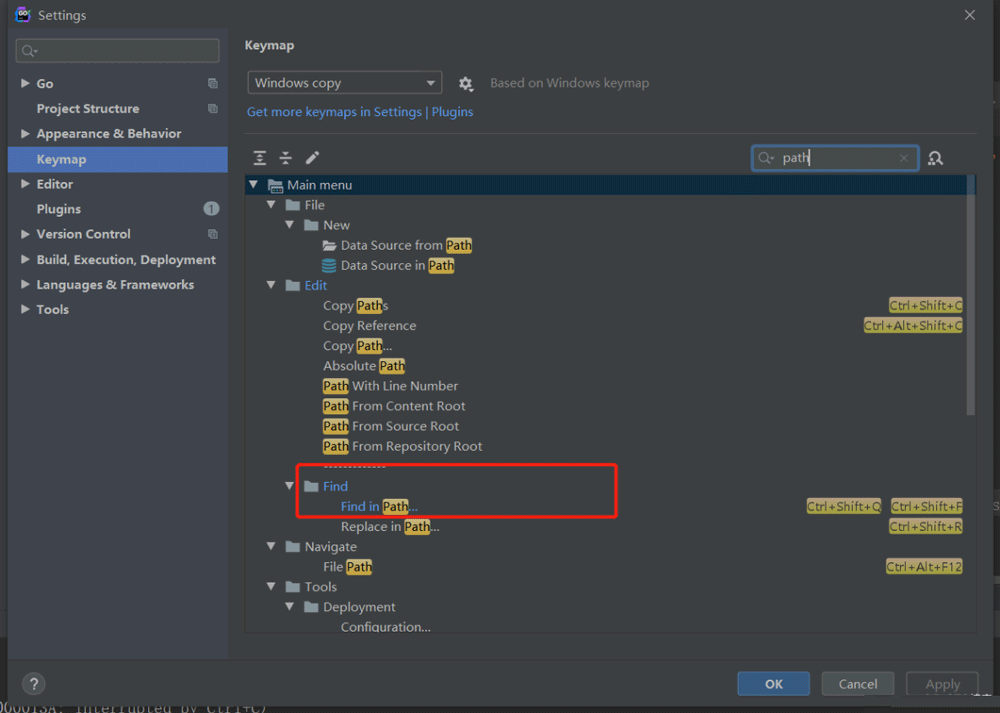The height and width of the screenshot is (713, 1000).
Task: Open the Windows copy keymap dropdown
Action: (344, 83)
